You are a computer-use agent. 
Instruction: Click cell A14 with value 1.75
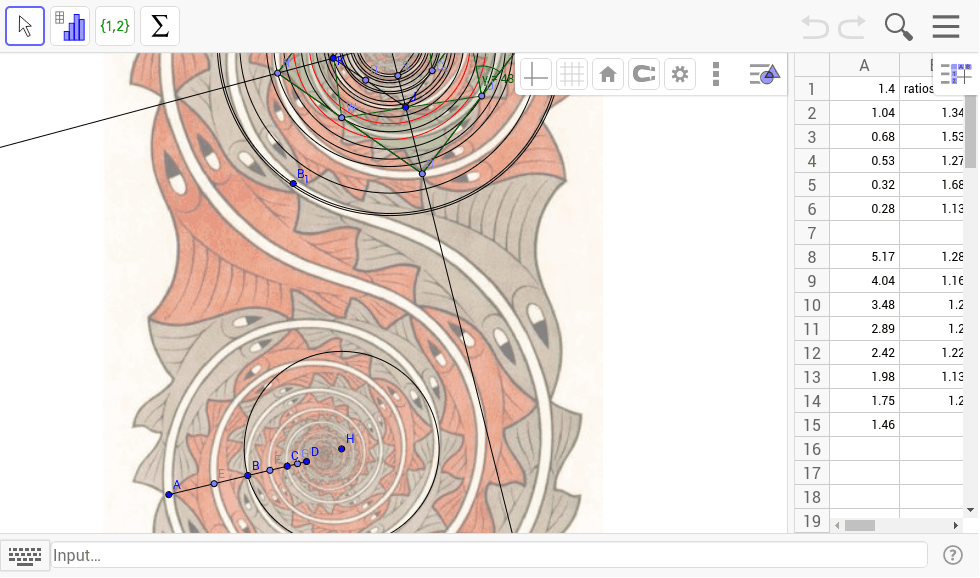click(x=864, y=401)
